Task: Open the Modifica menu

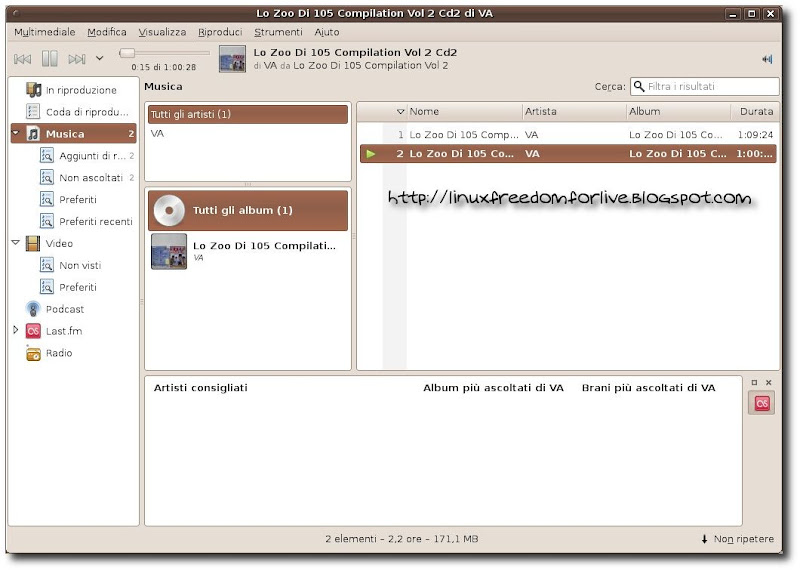Action: tap(107, 32)
